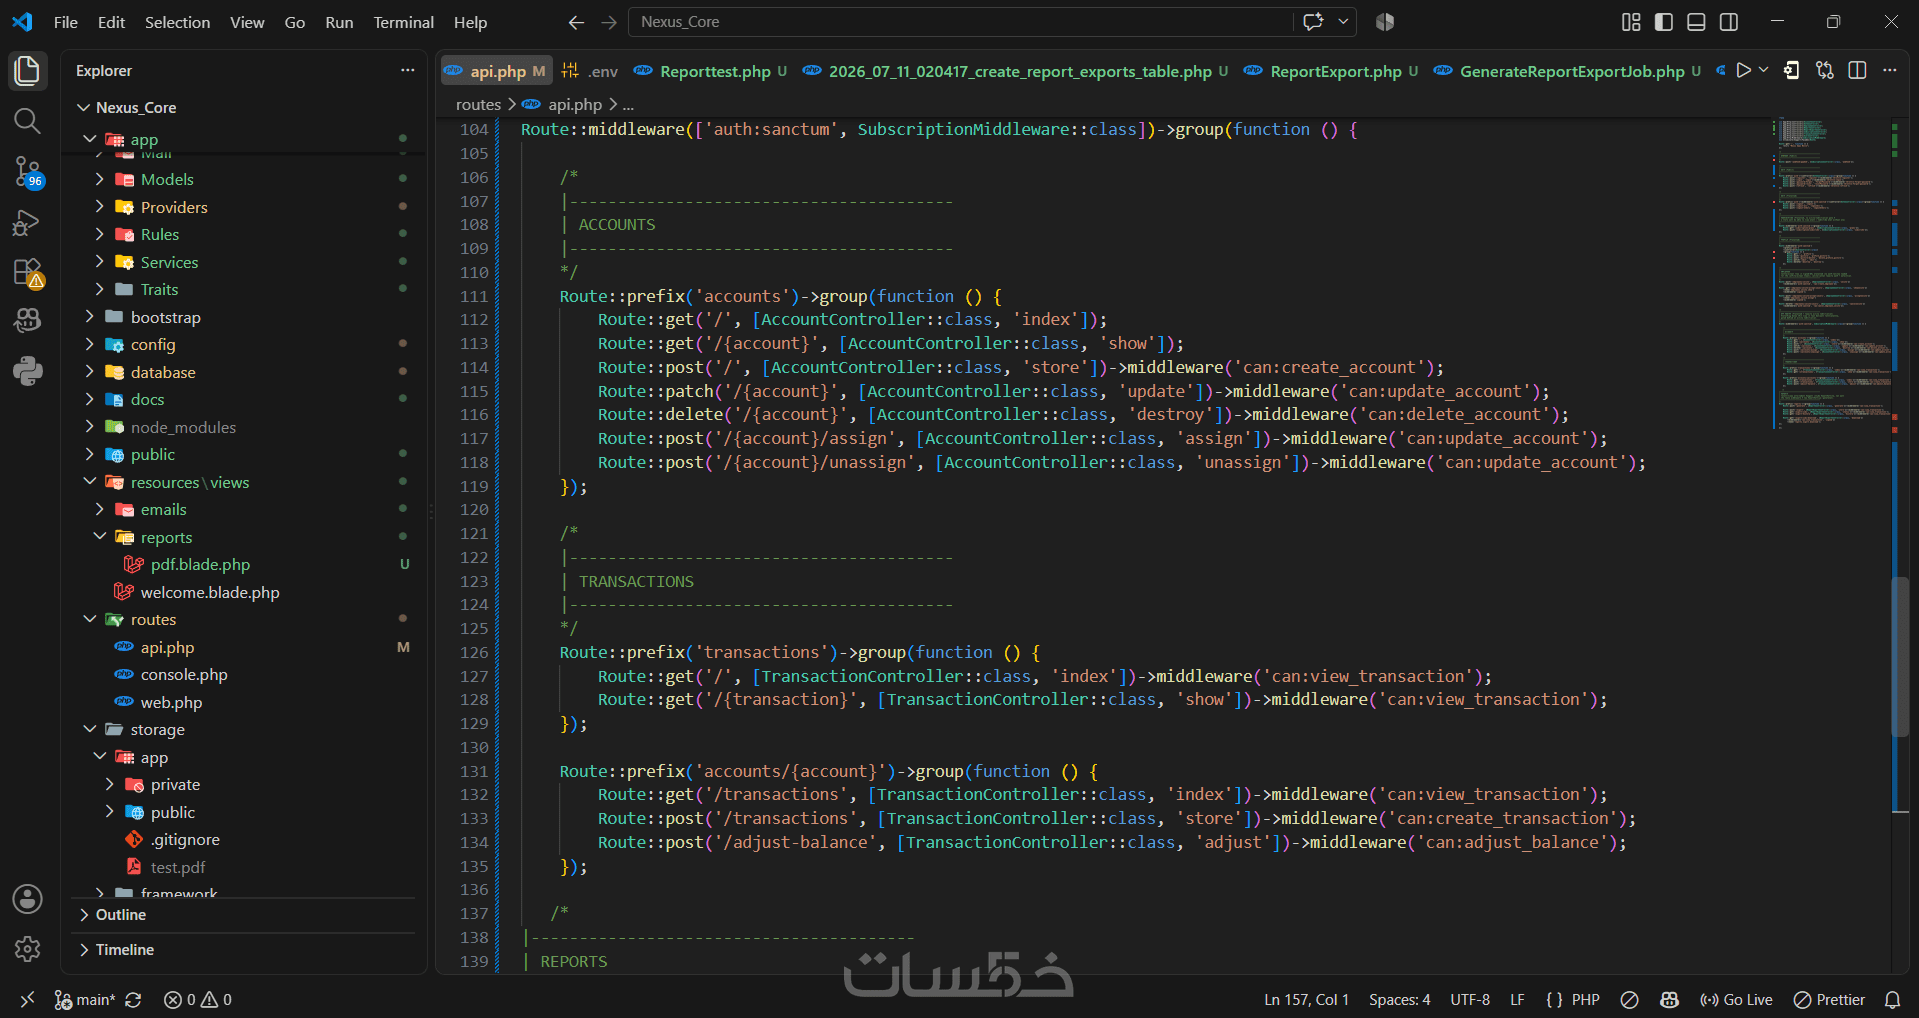Start the Go Live server

pyautogui.click(x=1736, y=999)
